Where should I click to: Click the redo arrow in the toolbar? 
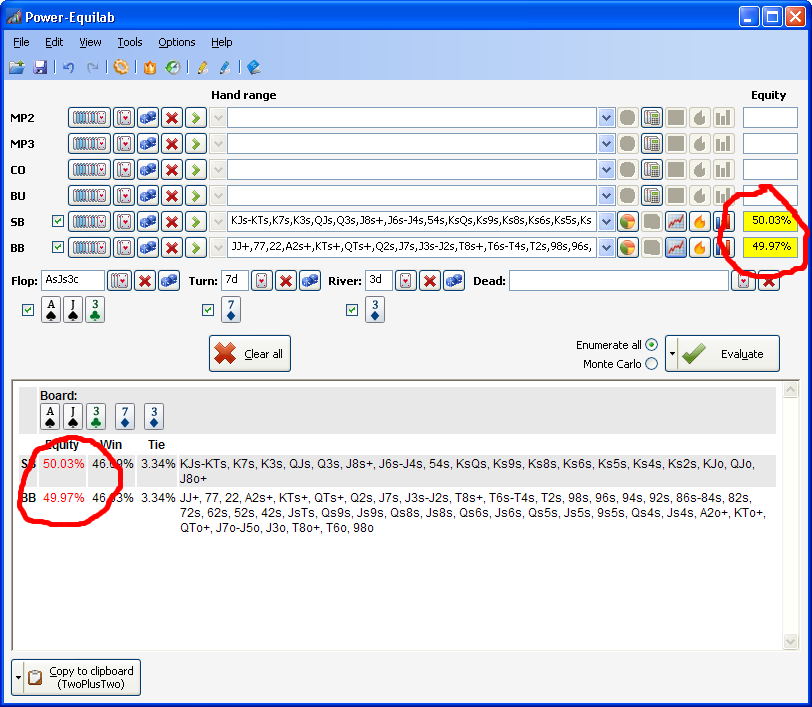tap(93, 67)
